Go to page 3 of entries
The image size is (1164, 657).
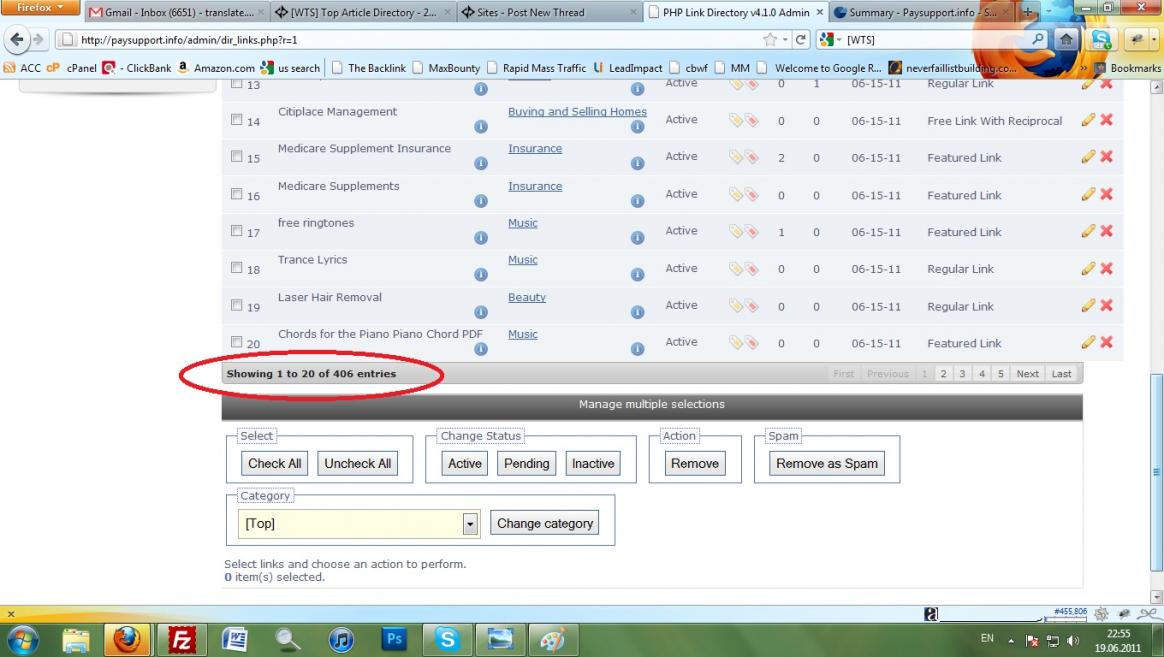coord(962,373)
